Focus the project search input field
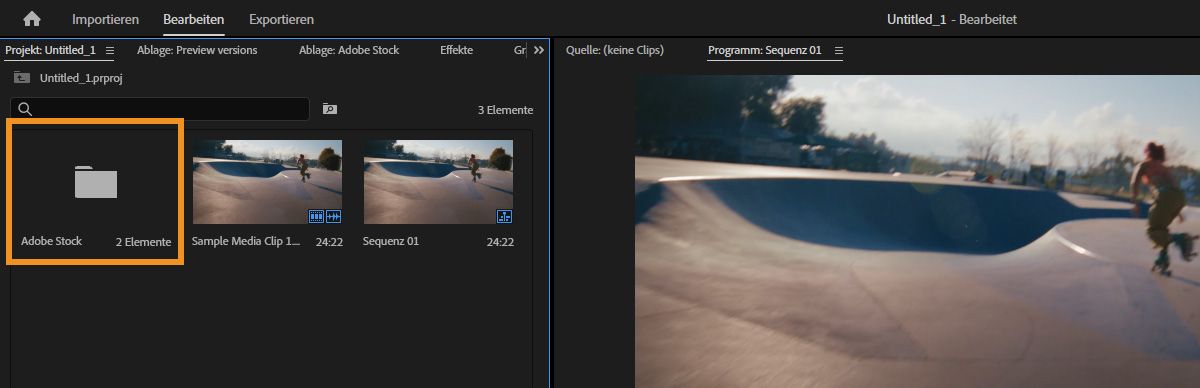The height and width of the screenshot is (388, 1200). pyautogui.click(x=160, y=109)
